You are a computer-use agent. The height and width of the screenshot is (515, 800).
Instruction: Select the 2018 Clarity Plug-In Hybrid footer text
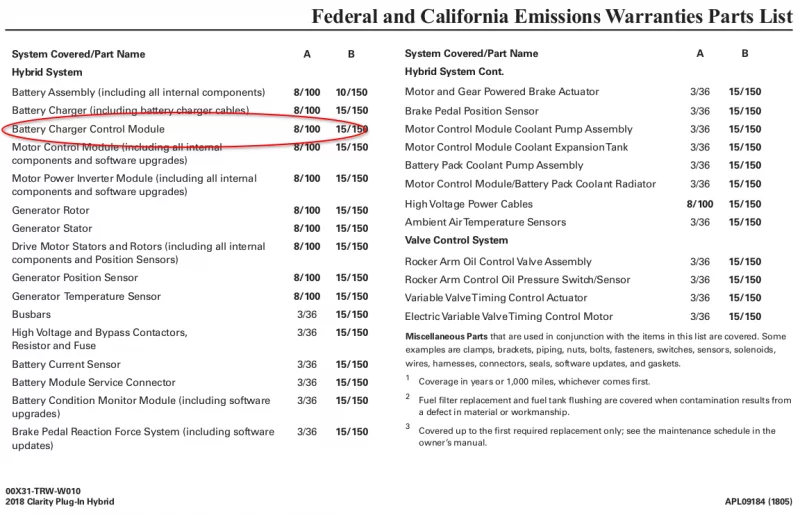tap(59, 502)
